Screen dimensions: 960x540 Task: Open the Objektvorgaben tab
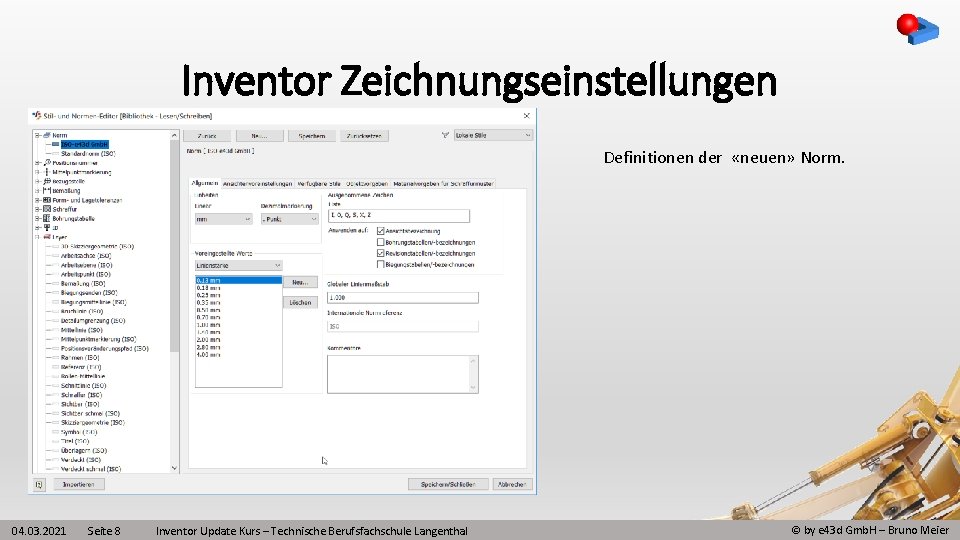click(x=367, y=184)
